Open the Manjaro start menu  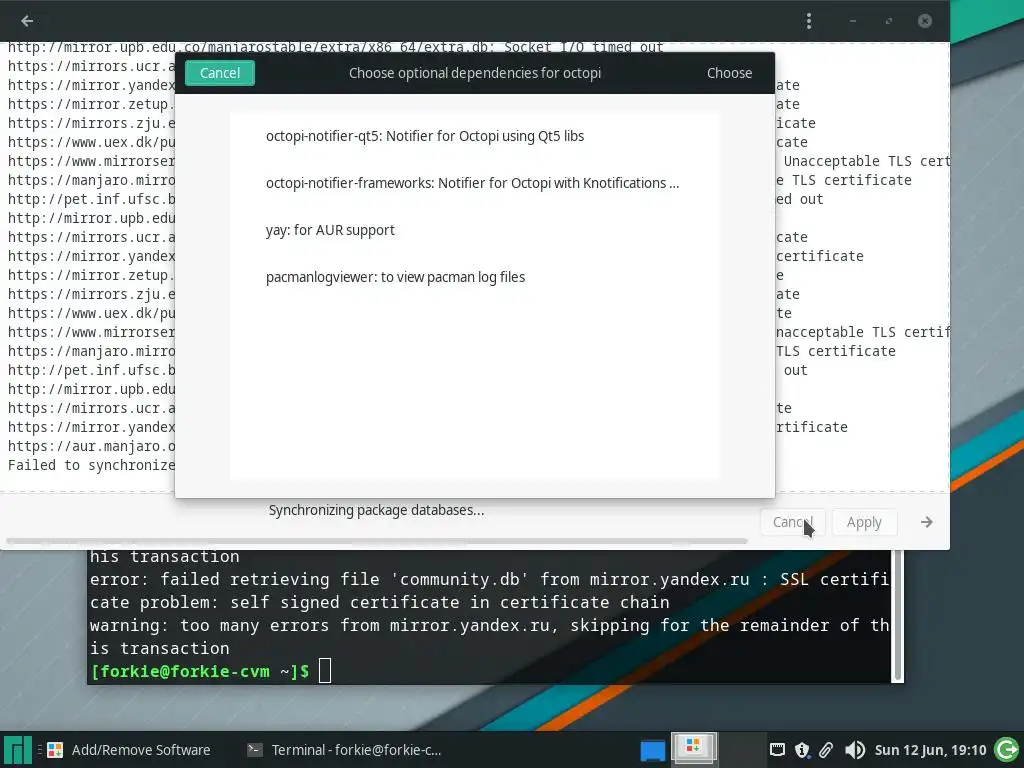coord(17,750)
